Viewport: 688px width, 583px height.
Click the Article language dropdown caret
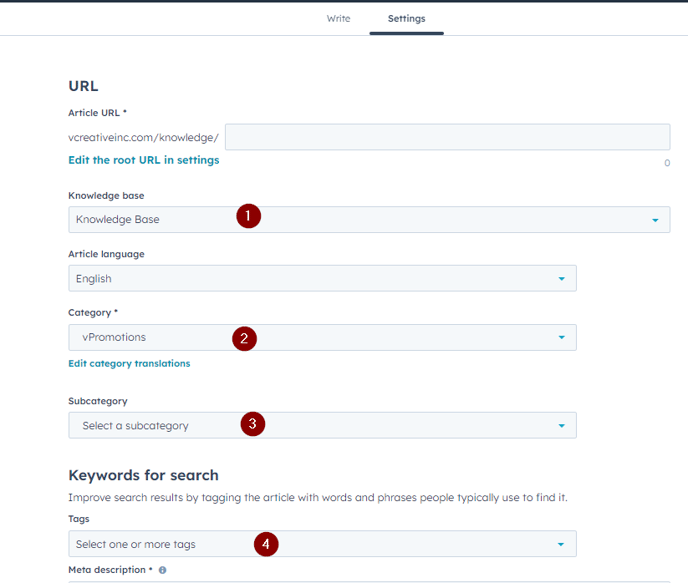562,279
